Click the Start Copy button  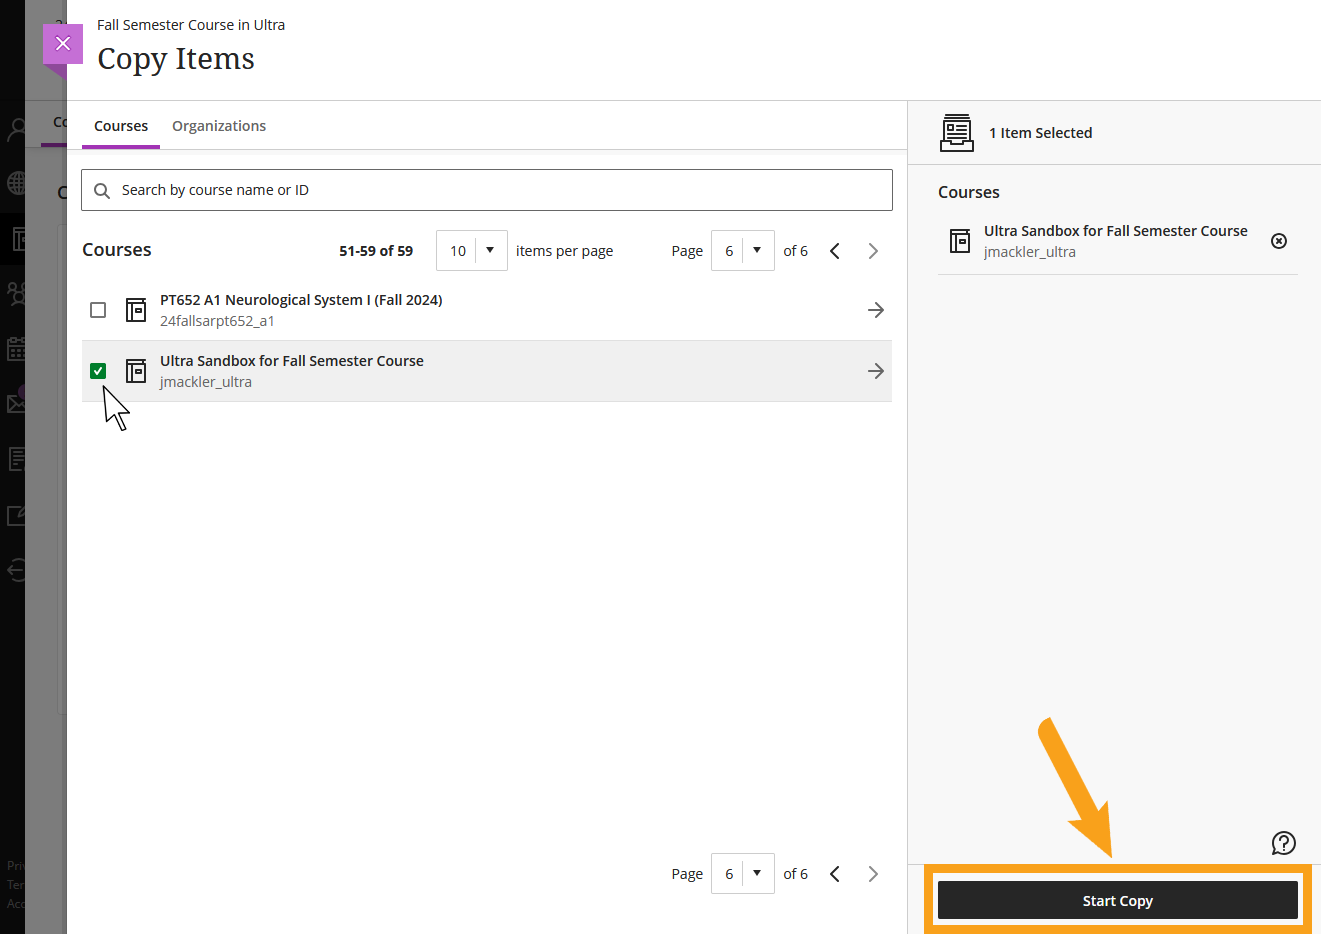(x=1117, y=900)
